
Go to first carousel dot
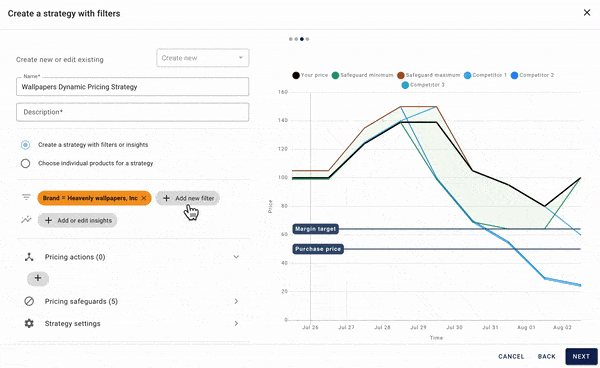(x=291, y=39)
